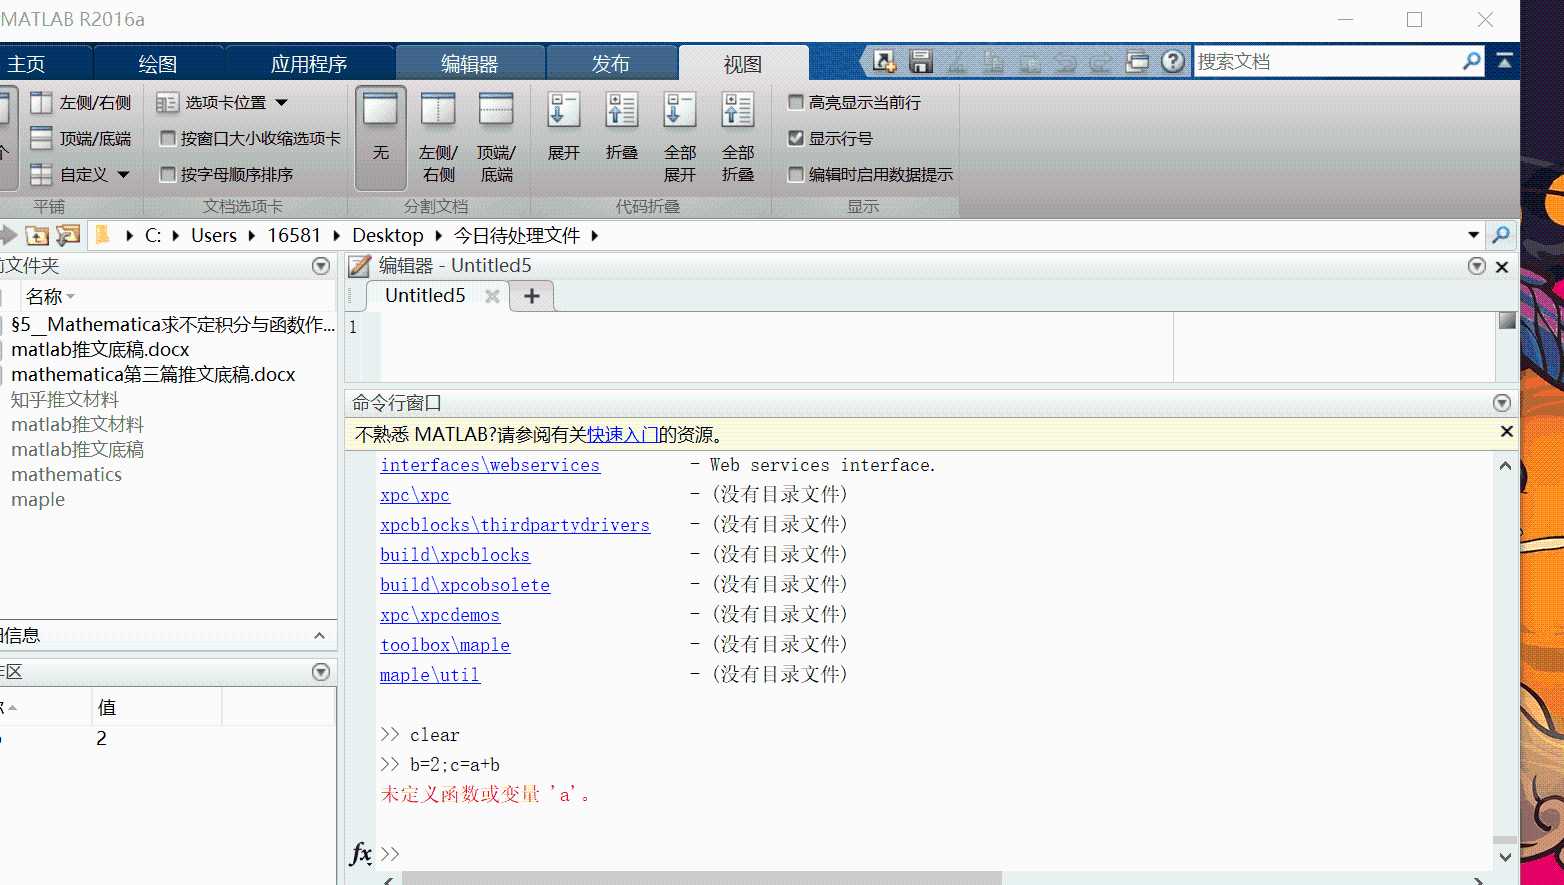1564x885 pixels.
Task: Click the undo arrow icon
Action: 1065,62
